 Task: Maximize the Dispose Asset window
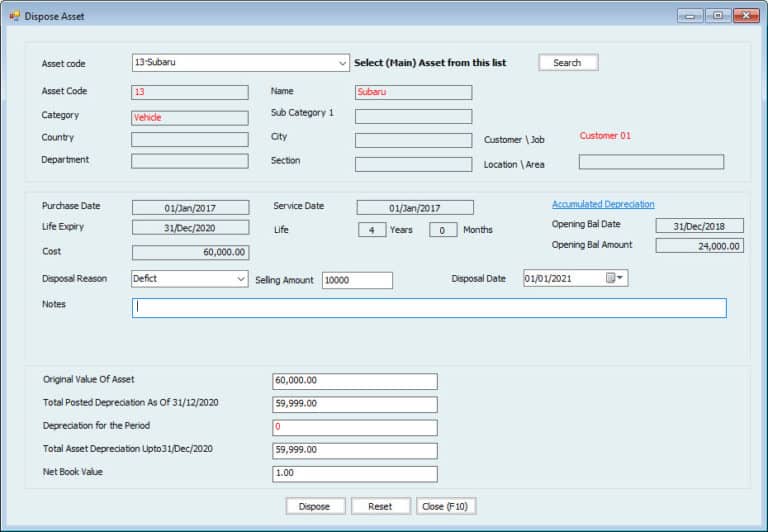coord(717,15)
